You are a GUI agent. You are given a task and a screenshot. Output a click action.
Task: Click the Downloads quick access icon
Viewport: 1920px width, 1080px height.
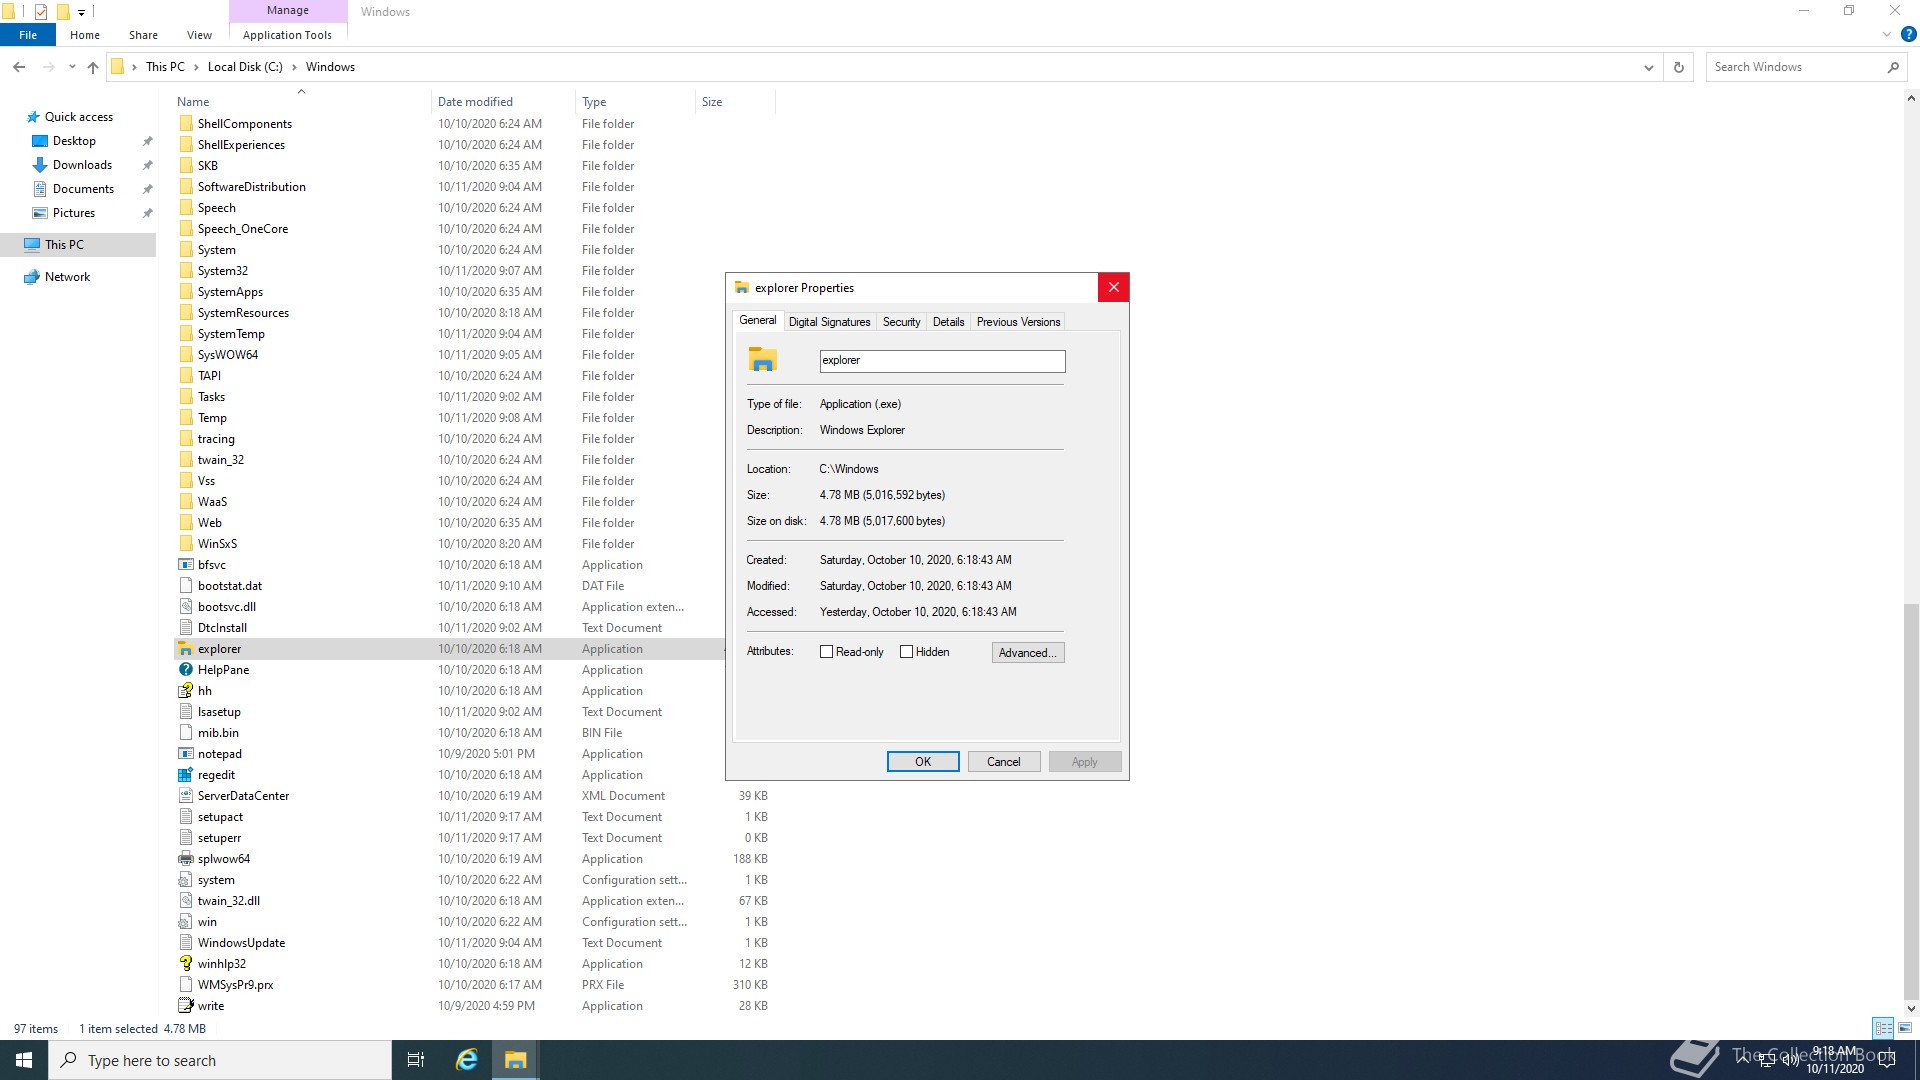click(x=40, y=165)
